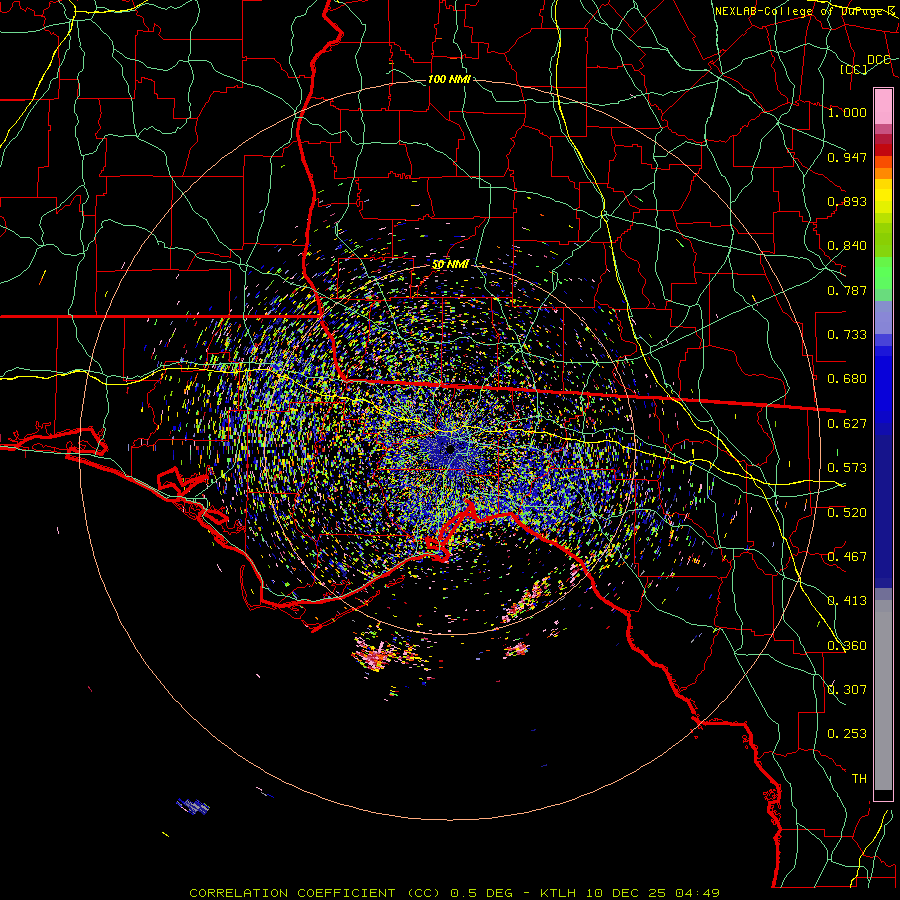Select the 0.520 scale label

847,513
